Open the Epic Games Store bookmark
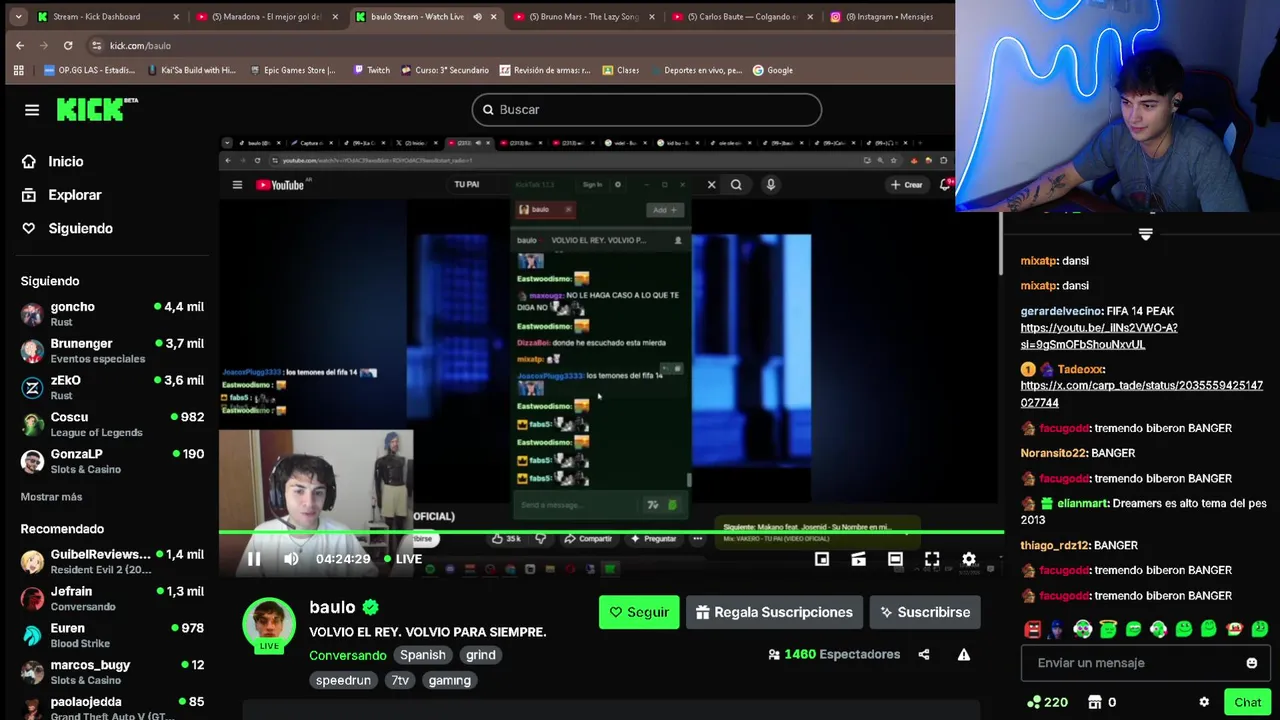The width and height of the screenshot is (1280, 720). [x=292, y=70]
